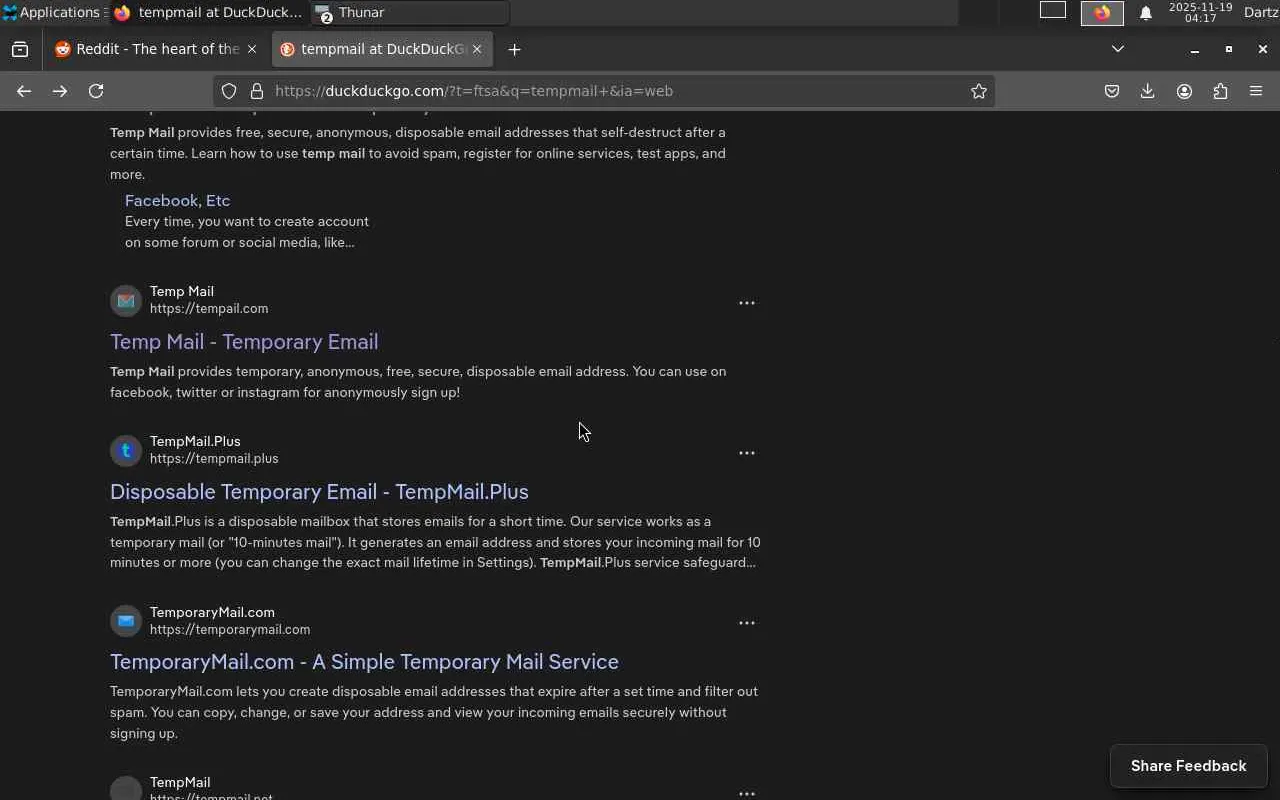Open a new browser tab
Image resolution: width=1280 pixels, height=800 pixels.
[x=514, y=49]
